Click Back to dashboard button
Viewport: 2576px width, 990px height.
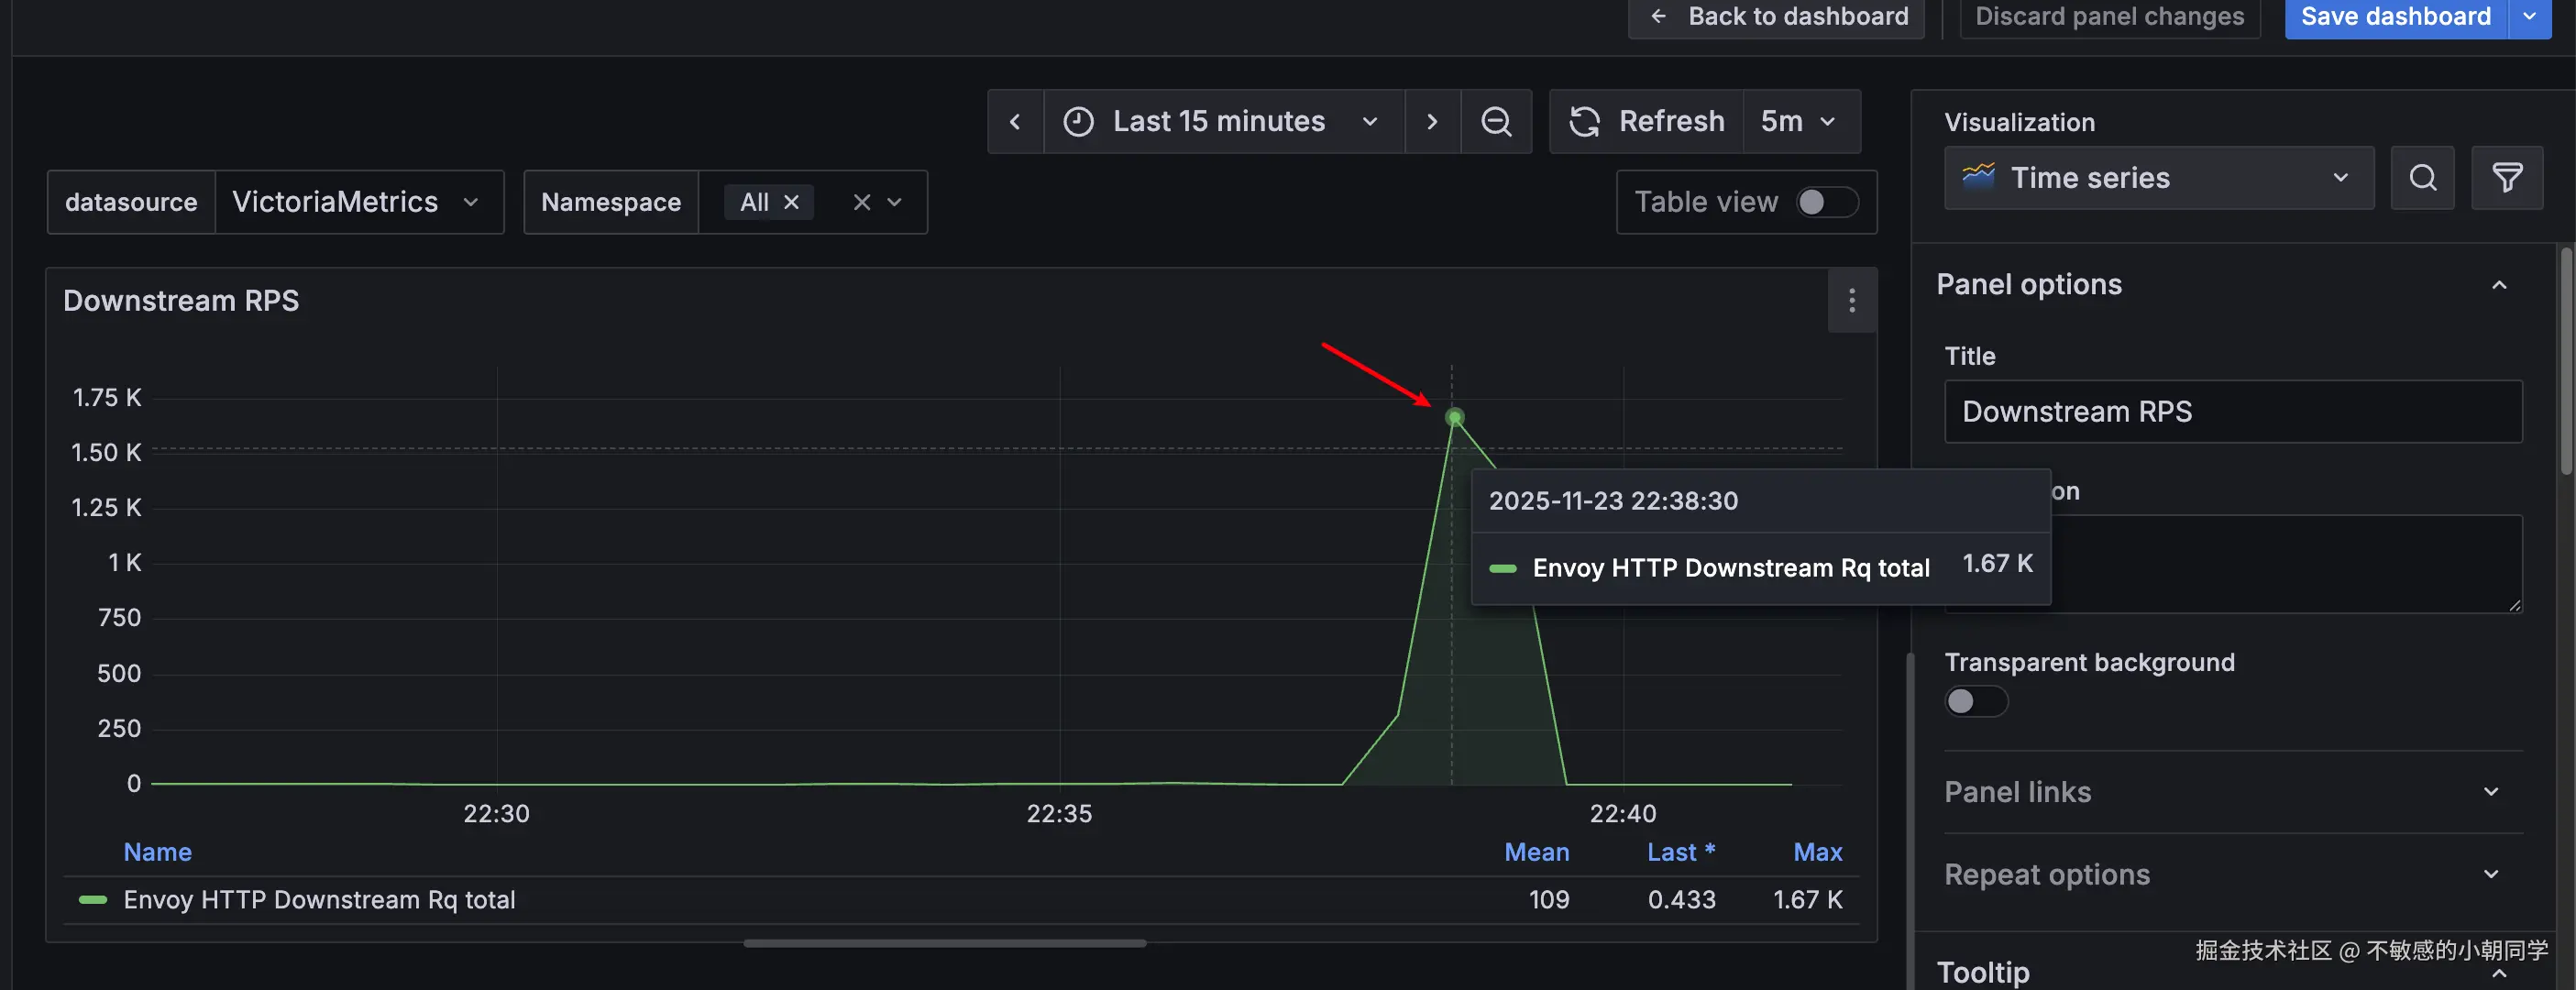pos(1777,16)
